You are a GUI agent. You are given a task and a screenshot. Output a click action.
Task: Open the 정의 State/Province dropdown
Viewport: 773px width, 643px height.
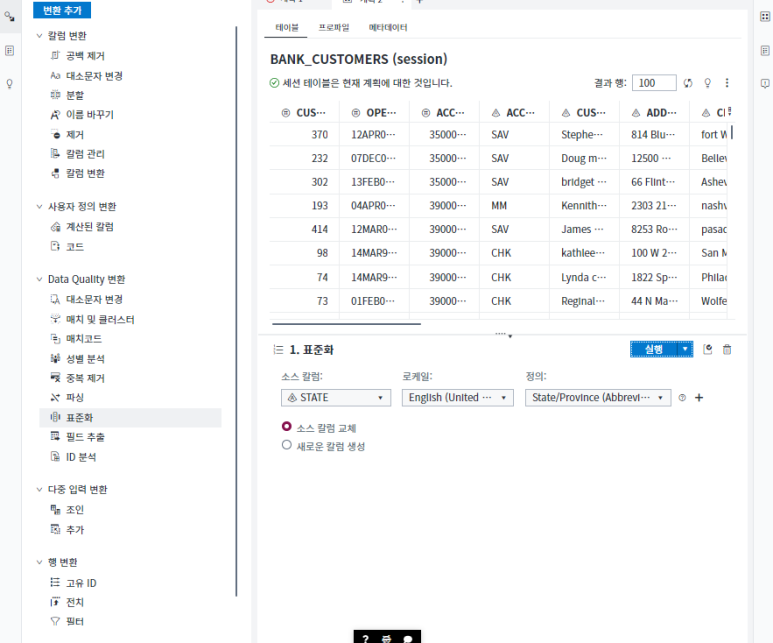[598, 397]
